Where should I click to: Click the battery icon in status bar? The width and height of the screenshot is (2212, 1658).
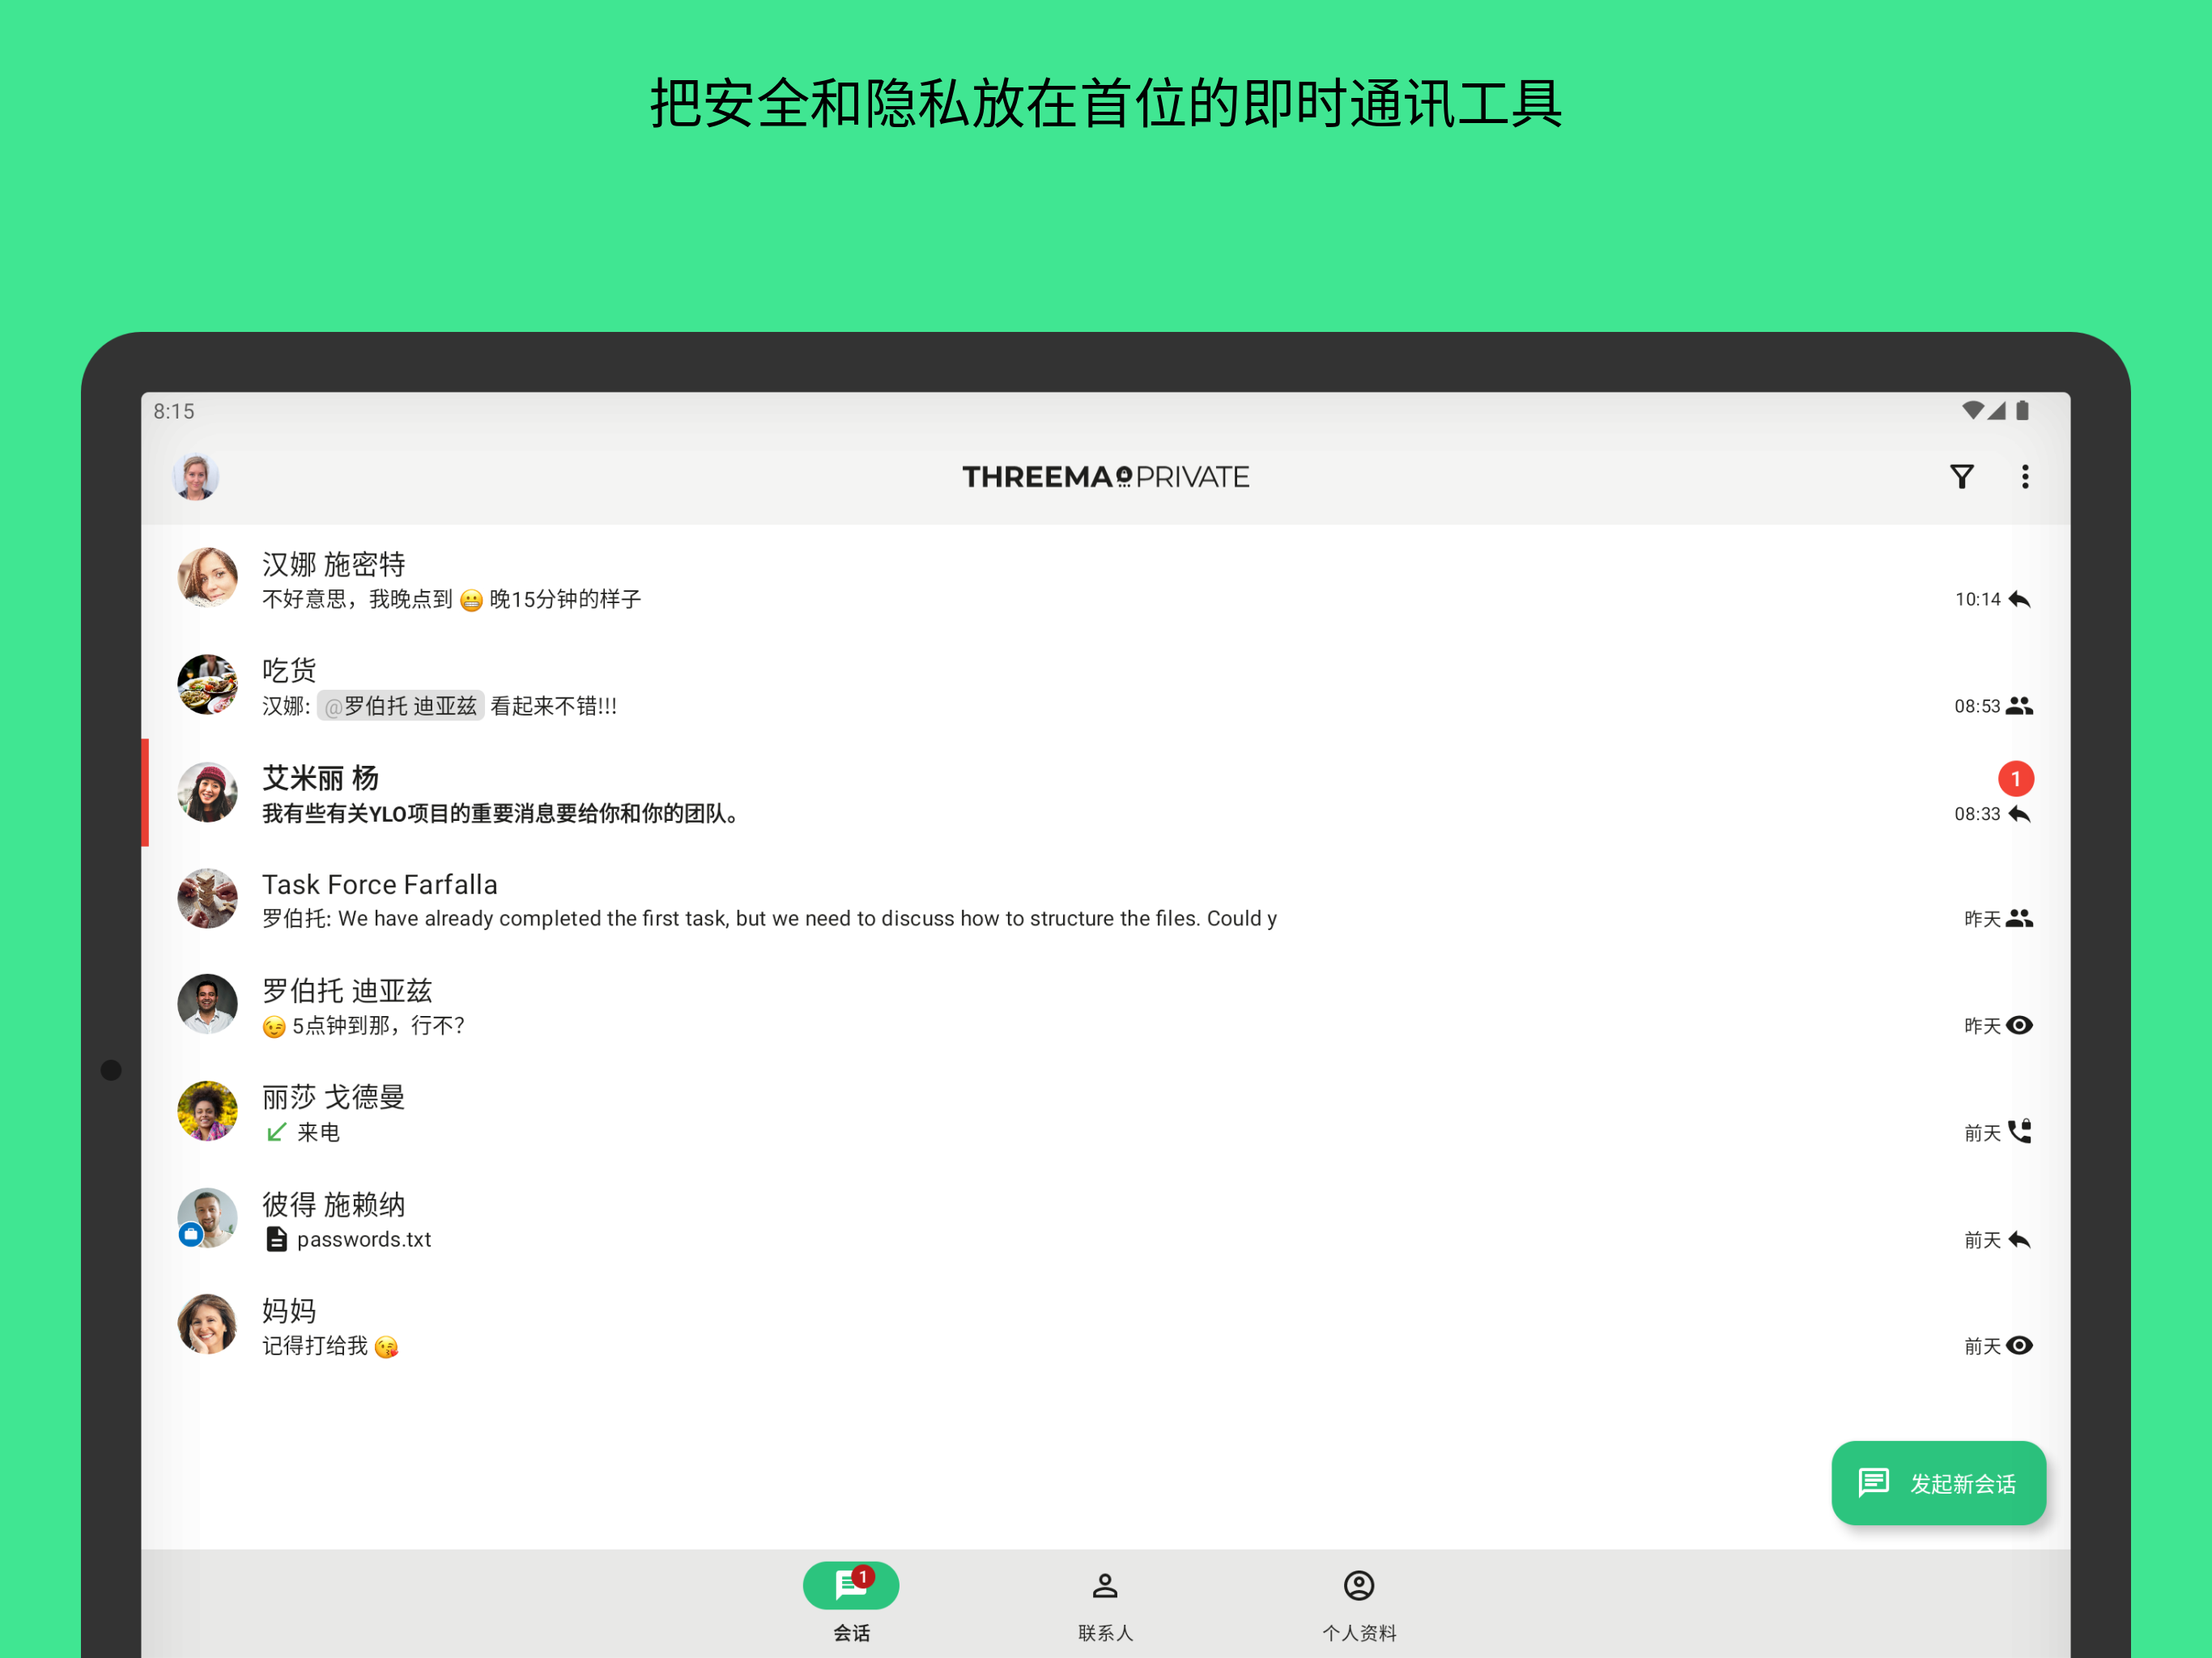pos(2022,410)
